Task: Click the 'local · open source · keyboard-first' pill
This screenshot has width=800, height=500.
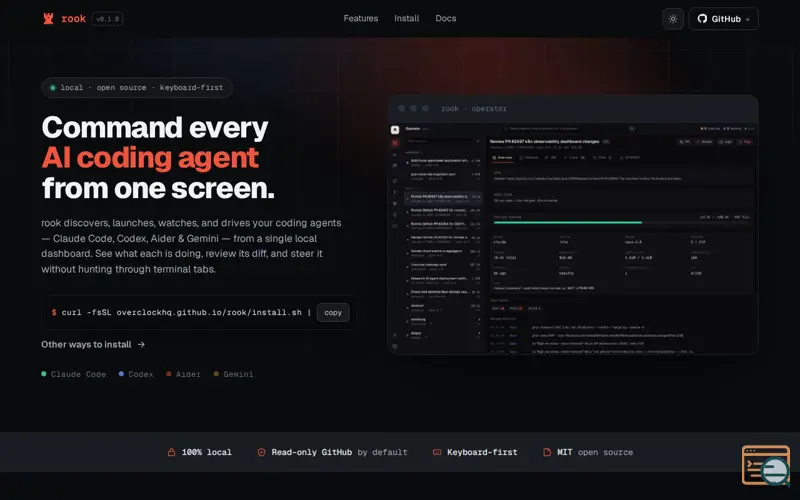Action: coord(137,88)
